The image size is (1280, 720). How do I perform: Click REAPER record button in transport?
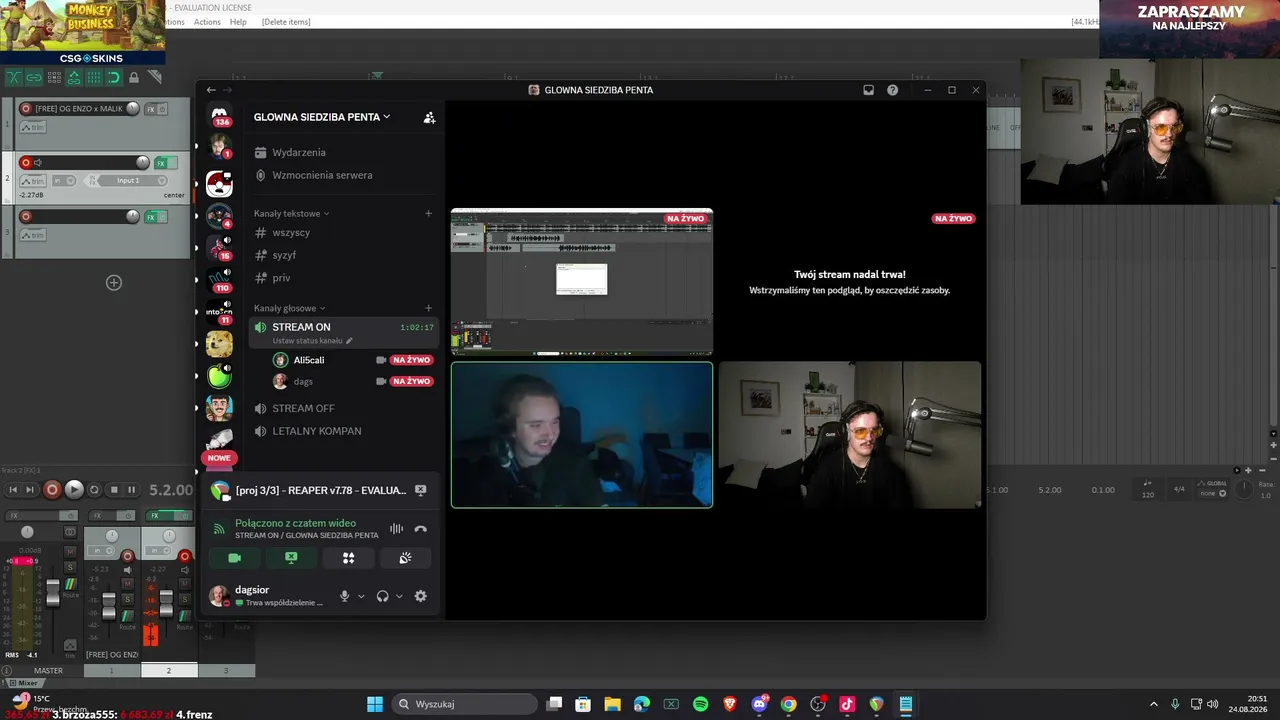(52, 490)
